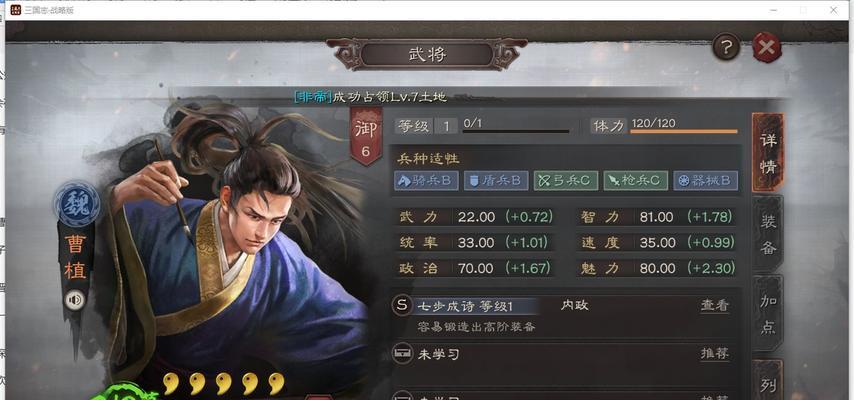Image resolution: width=854 pixels, height=400 pixels.
Task: Open the 加点 tab
Action: point(768,314)
